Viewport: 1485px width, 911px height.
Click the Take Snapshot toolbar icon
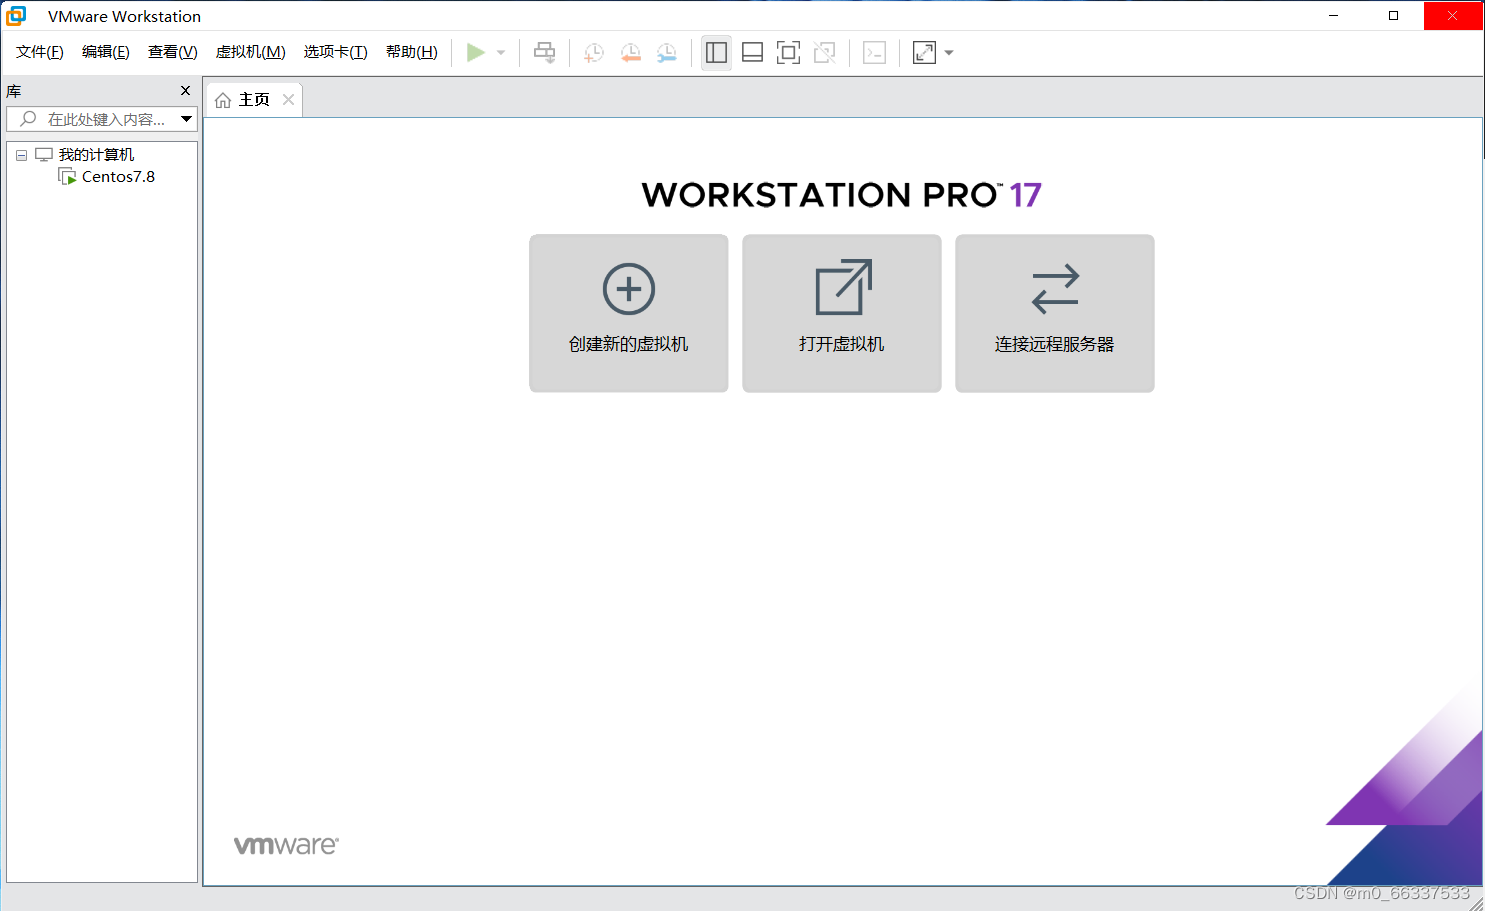[594, 53]
